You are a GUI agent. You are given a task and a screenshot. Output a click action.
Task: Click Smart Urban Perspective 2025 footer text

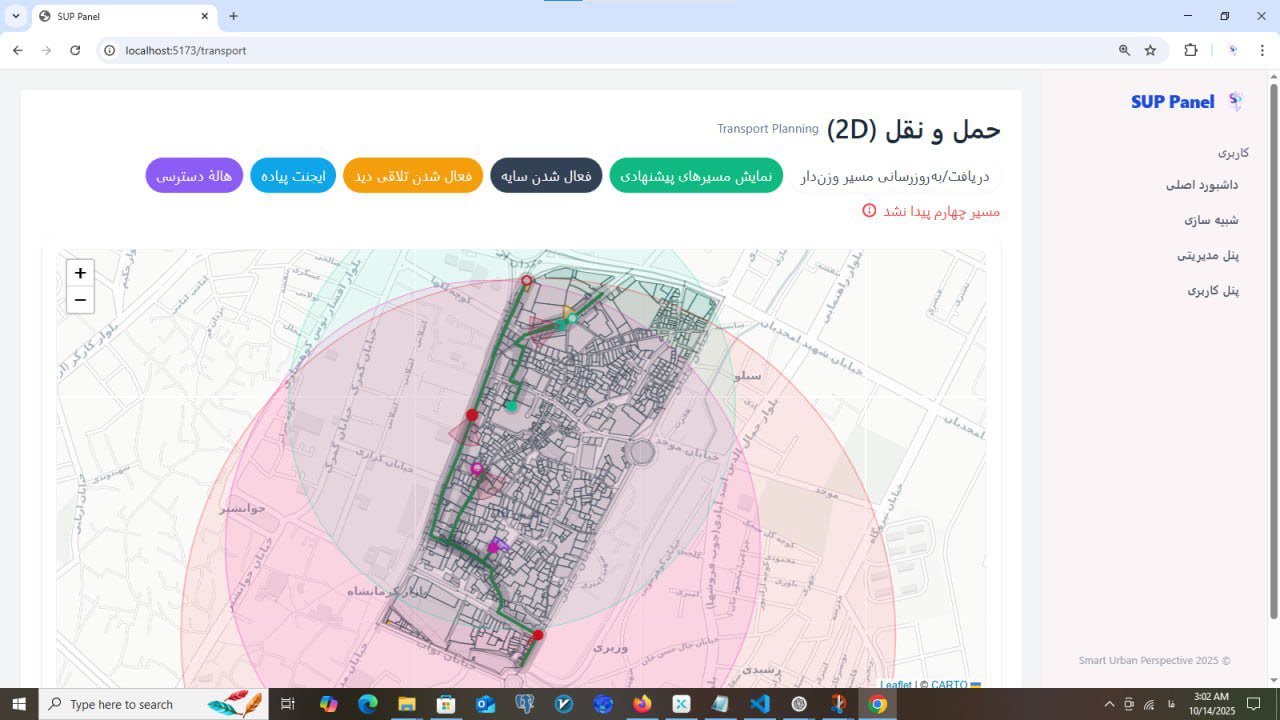point(1155,661)
